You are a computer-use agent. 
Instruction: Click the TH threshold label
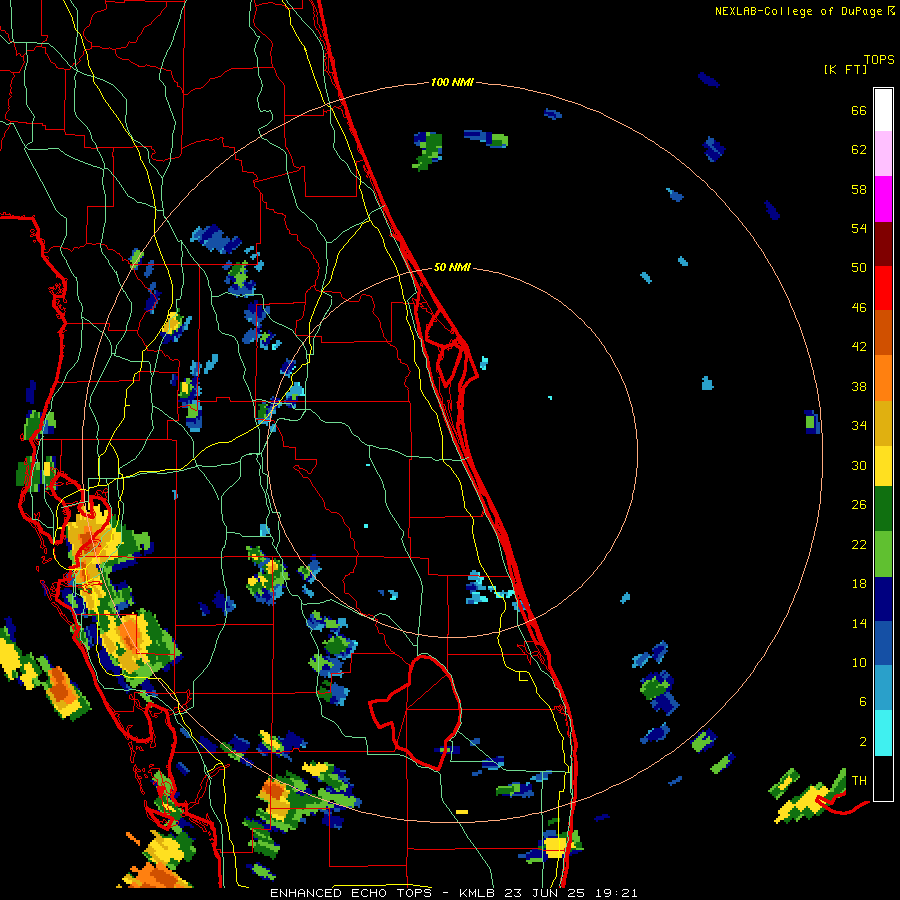click(x=859, y=781)
